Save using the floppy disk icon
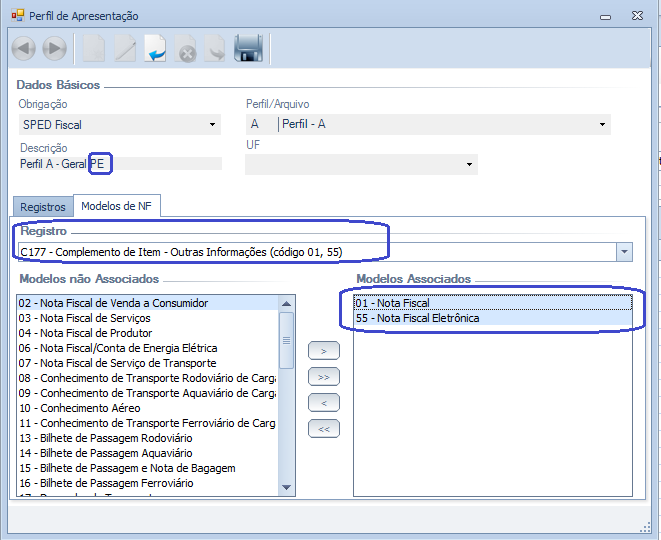Image resolution: width=661 pixels, height=540 pixels. (248, 48)
